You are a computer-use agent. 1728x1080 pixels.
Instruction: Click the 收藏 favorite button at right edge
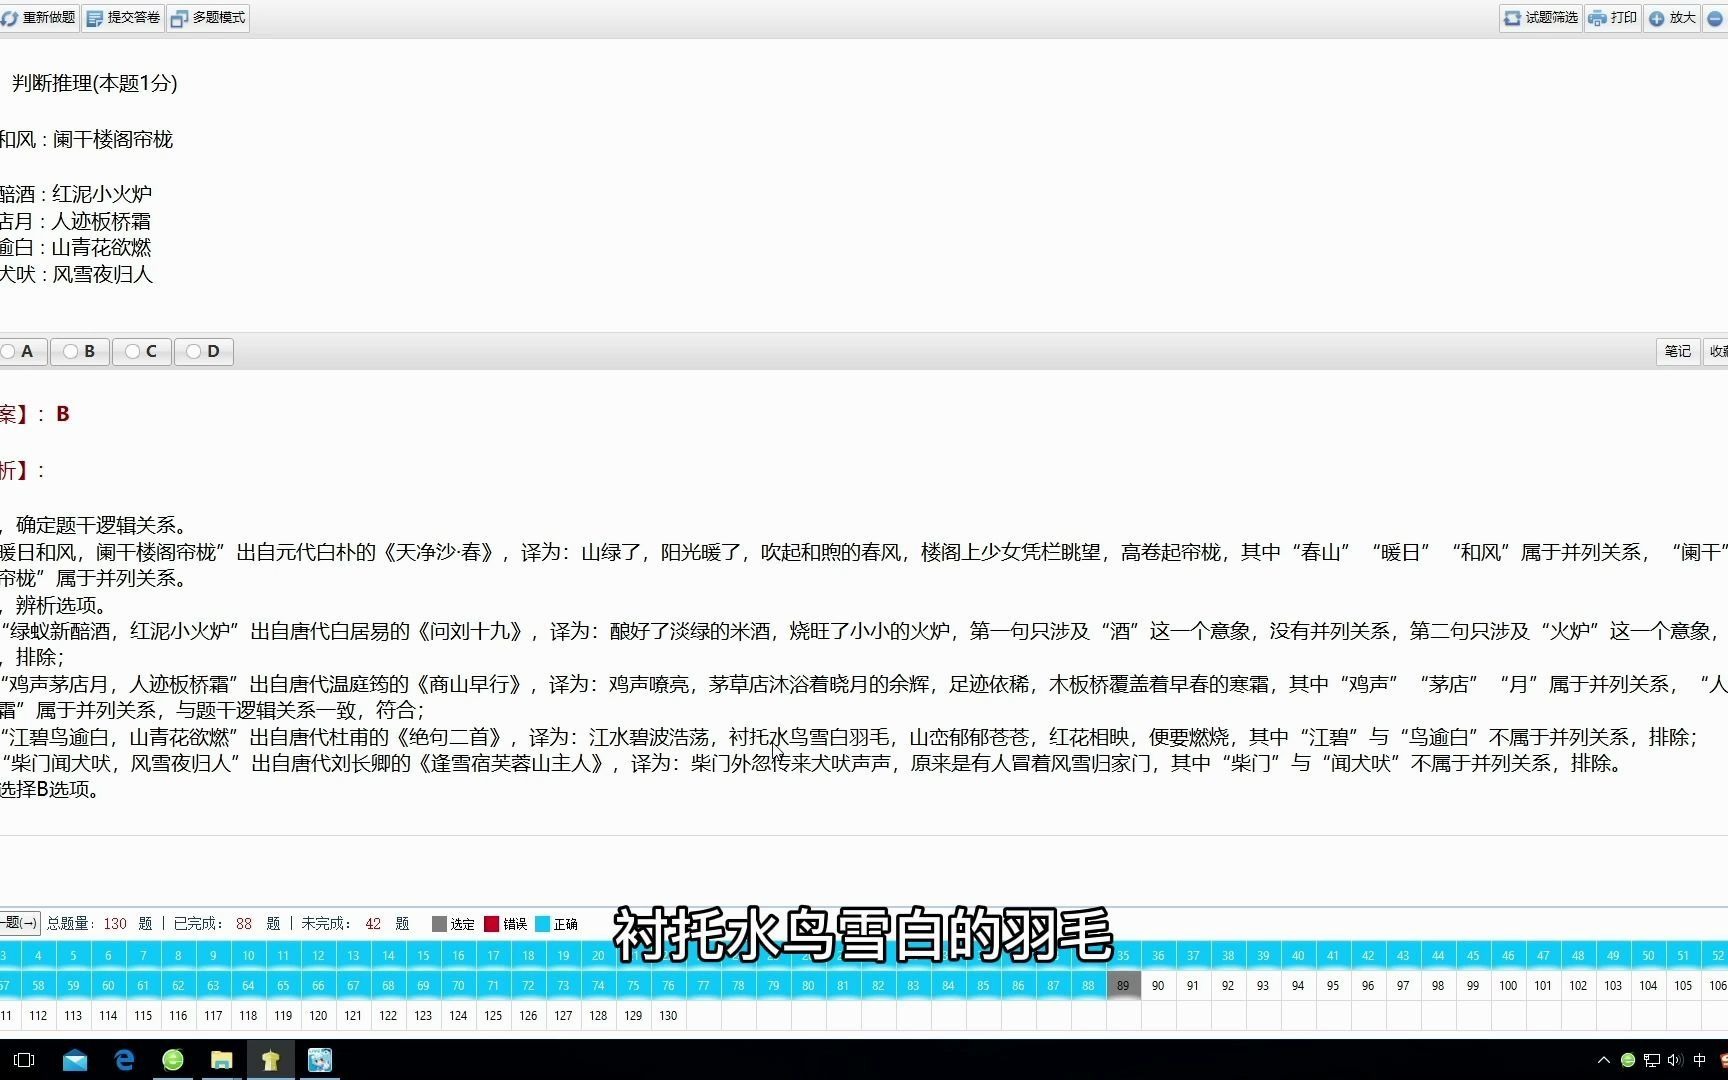tap(1716, 352)
